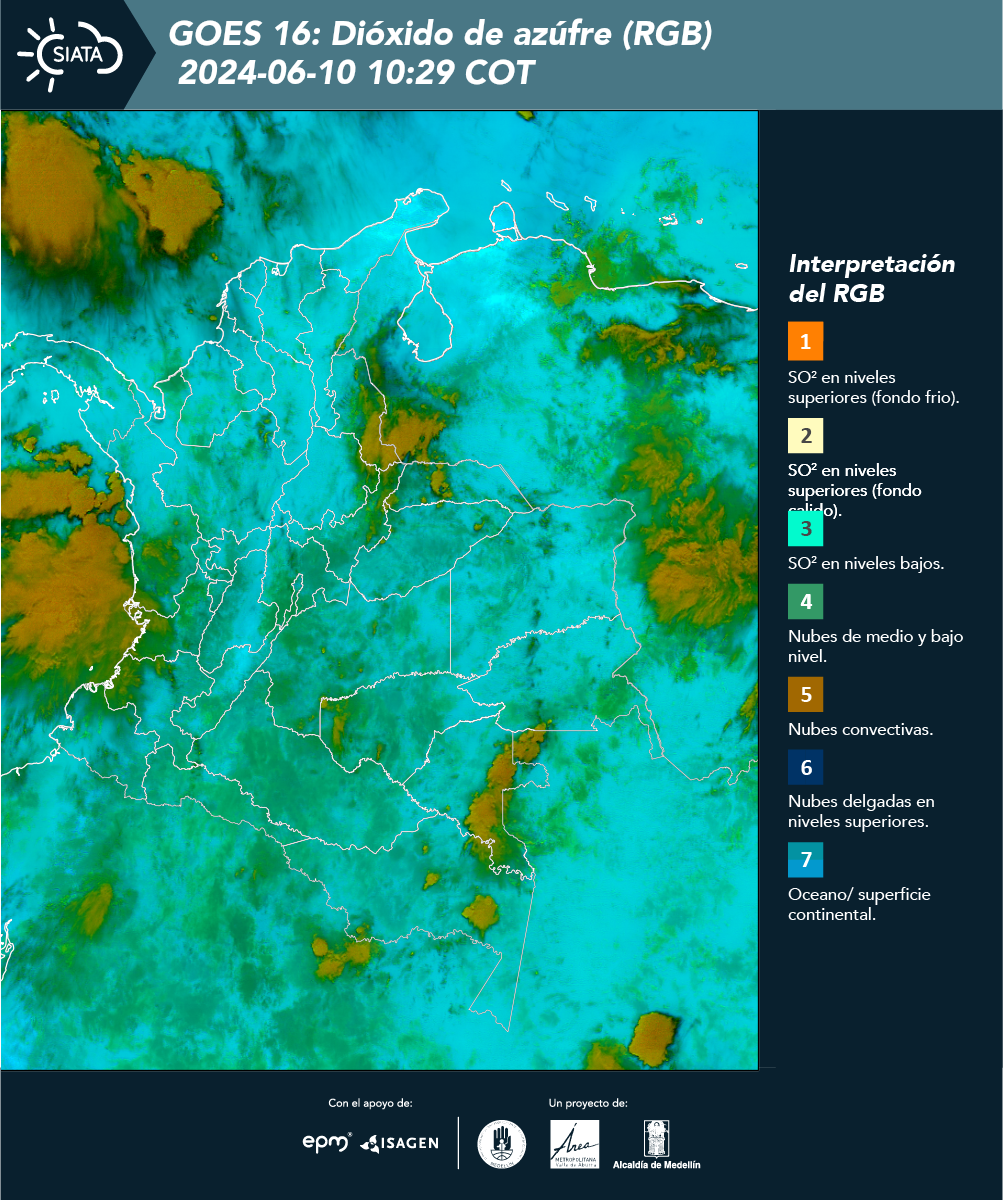Screen dimensions: 1003x1200
Task: Select the turquoise legend swatch numbered 3
Action: tap(805, 528)
